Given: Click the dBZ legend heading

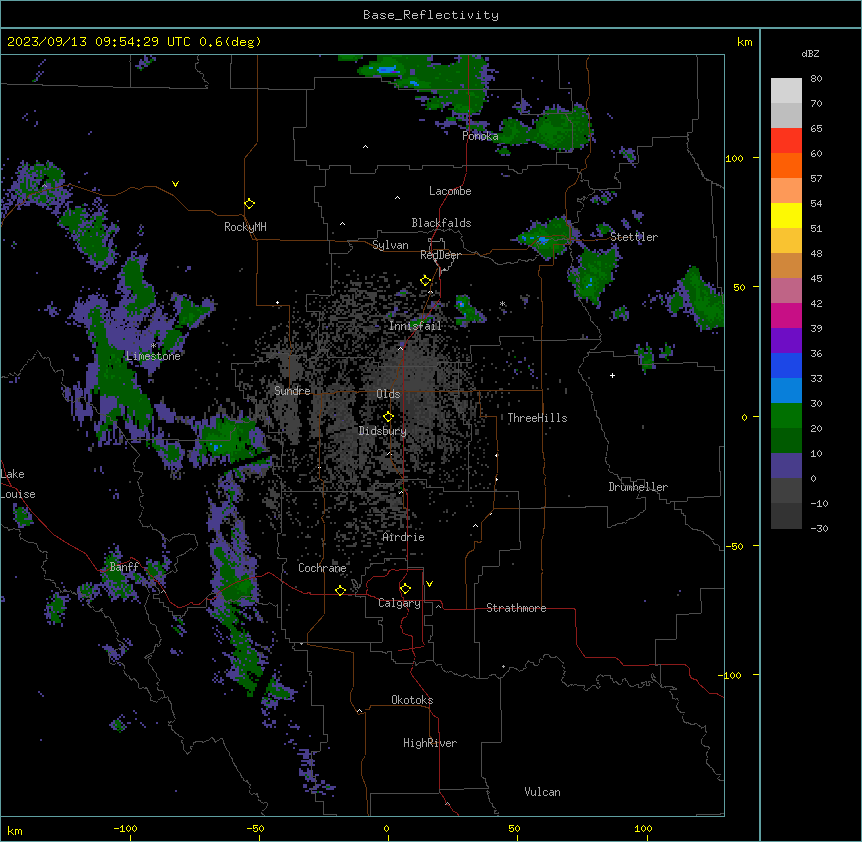Looking at the screenshot, I should click(x=810, y=54).
